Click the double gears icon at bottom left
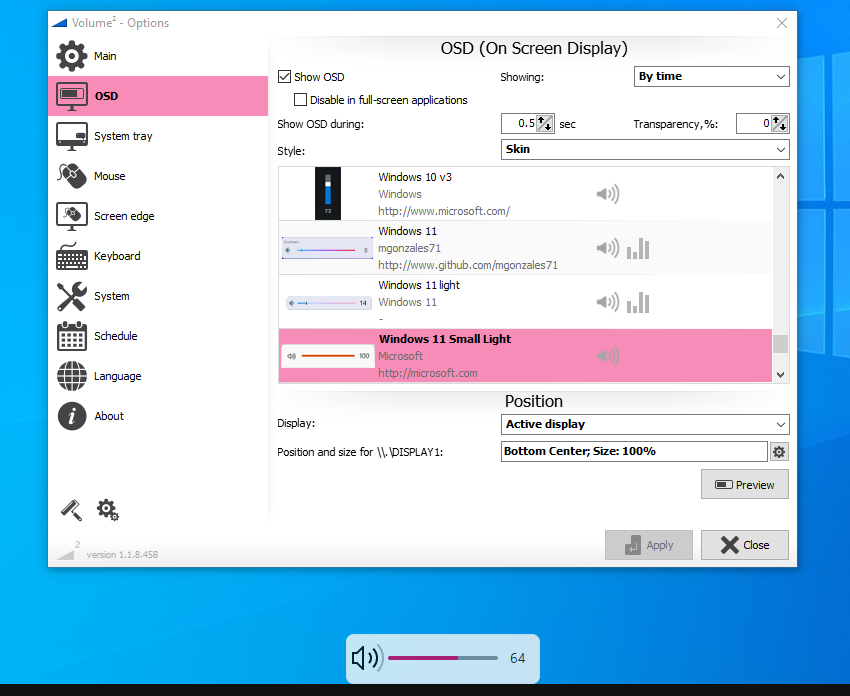 click(x=107, y=510)
